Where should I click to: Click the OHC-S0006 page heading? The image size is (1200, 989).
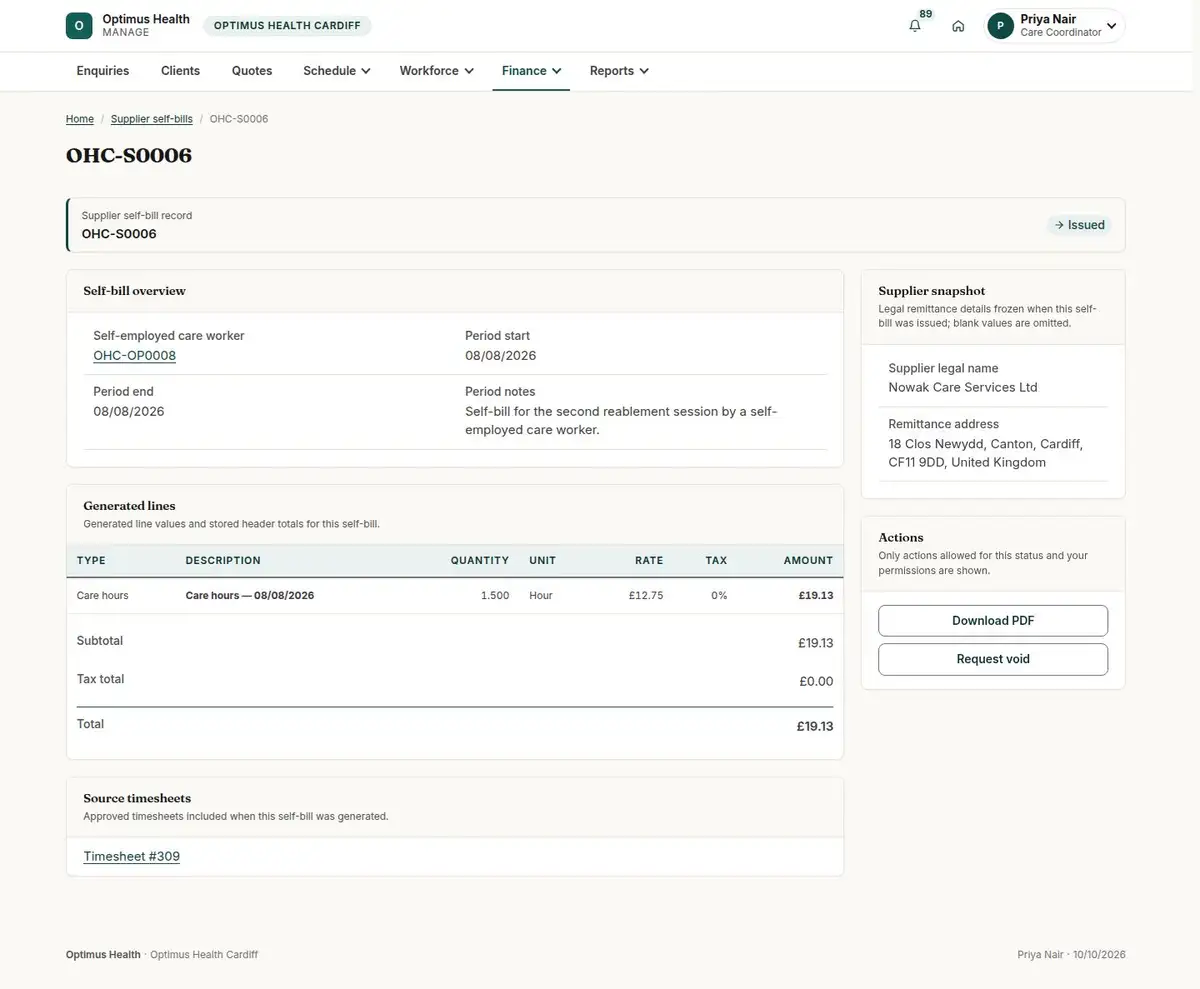pyautogui.click(x=129, y=156)
